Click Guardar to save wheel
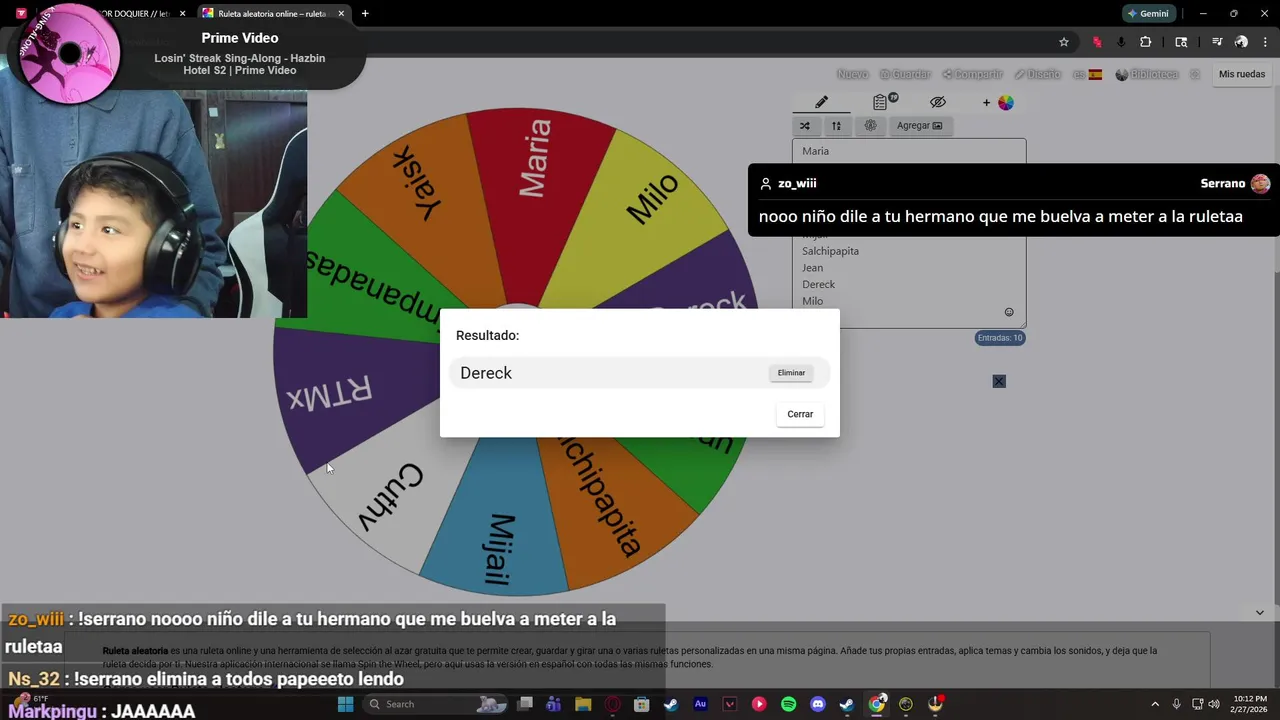Viewport: 1280px width, 720px height. tap(905, 75)
